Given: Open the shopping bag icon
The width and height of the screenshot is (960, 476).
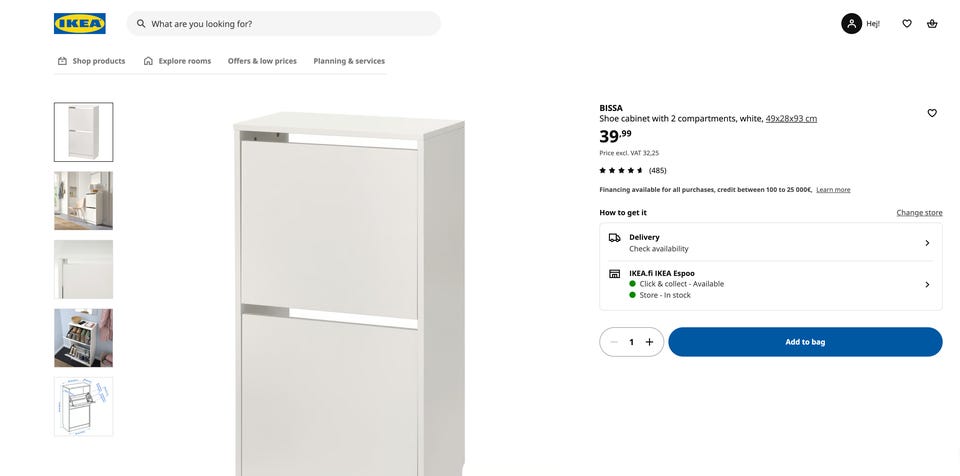Looking at the screenshot, I should pos(932,23).
